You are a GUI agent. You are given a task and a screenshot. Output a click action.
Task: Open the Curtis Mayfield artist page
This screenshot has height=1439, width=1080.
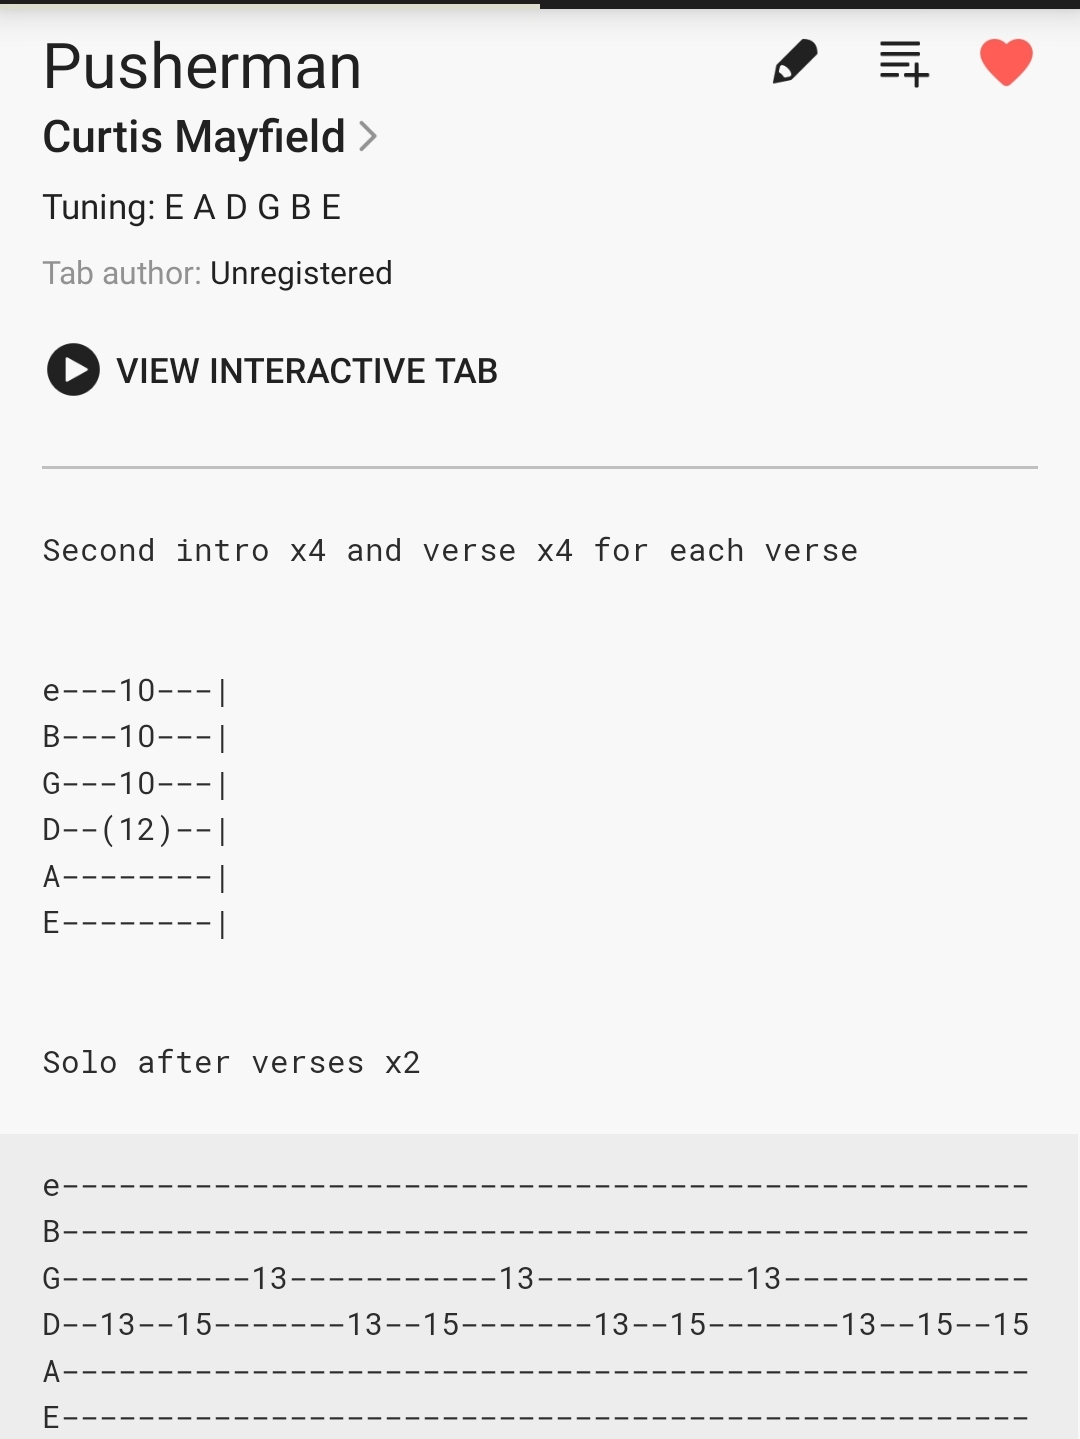[x=194, y=137]
